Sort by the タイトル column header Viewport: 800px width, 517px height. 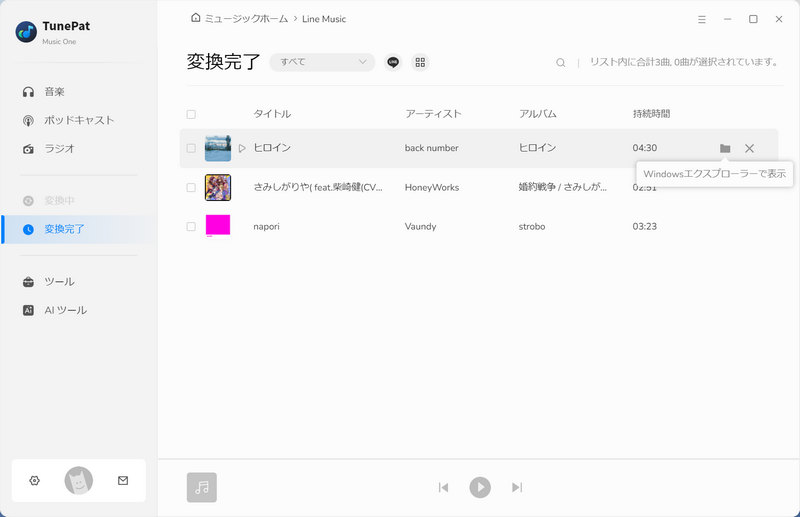(272, 114)
